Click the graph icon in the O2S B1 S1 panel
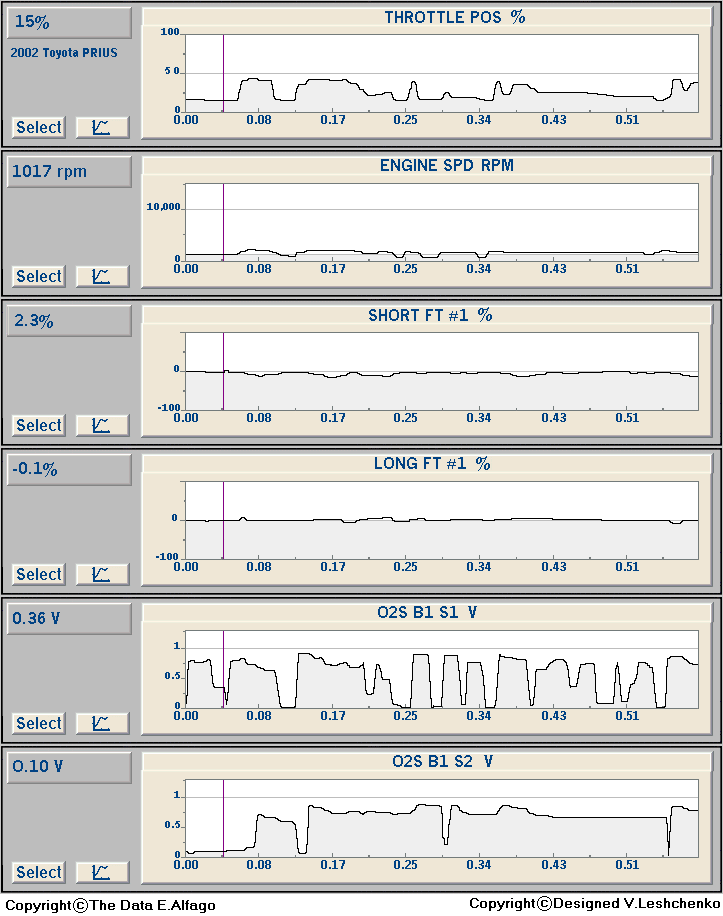Image resolution: width=723 pixels, height=916 pixels. coord(102,723)
